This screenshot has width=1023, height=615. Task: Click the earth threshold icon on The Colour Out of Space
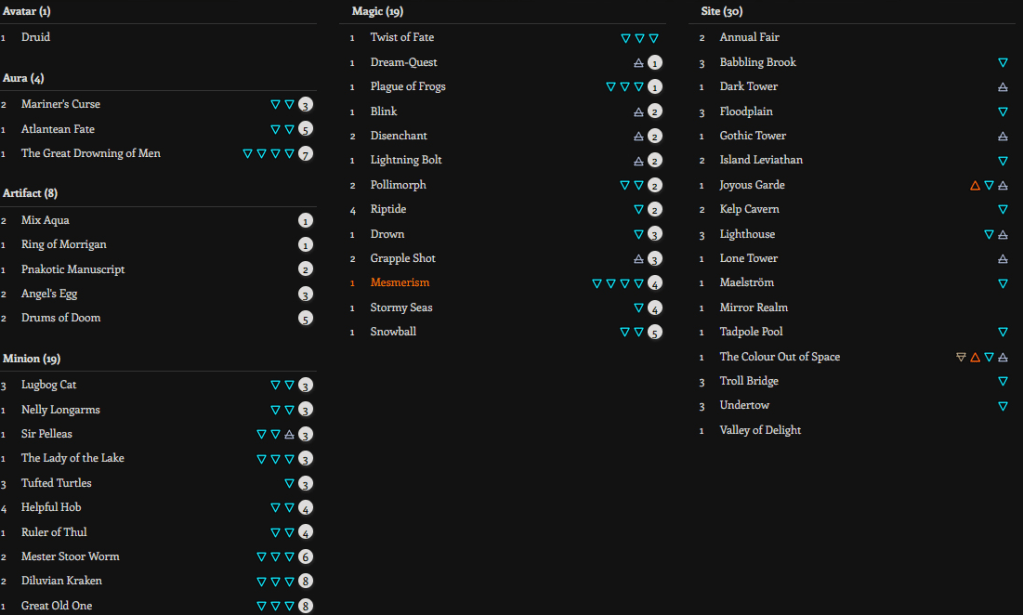961,357
